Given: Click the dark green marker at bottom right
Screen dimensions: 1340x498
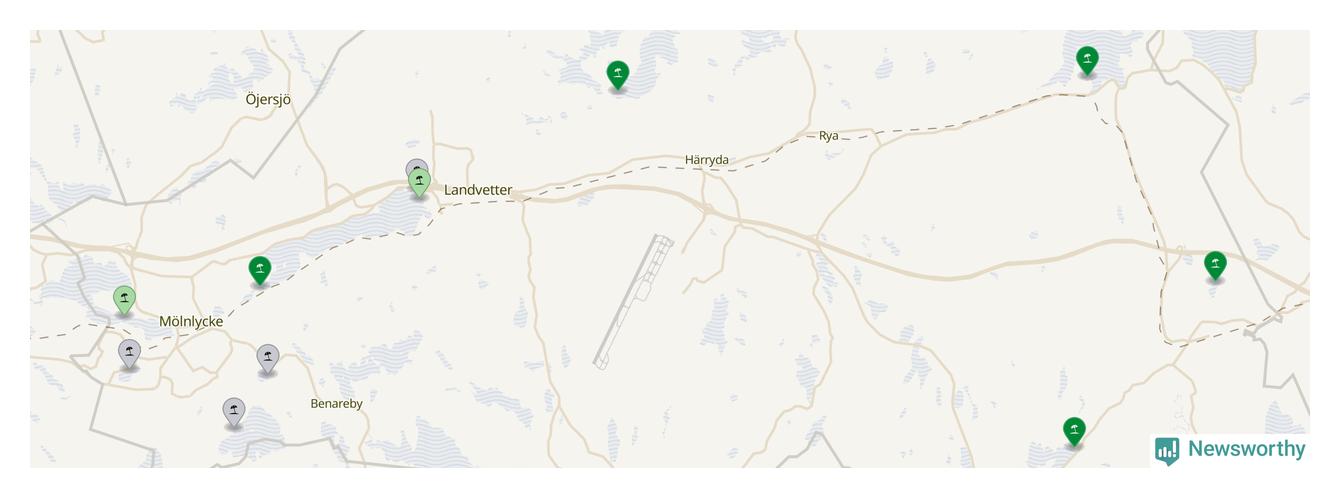Looking at the screenshot, I should (1074, 432).
